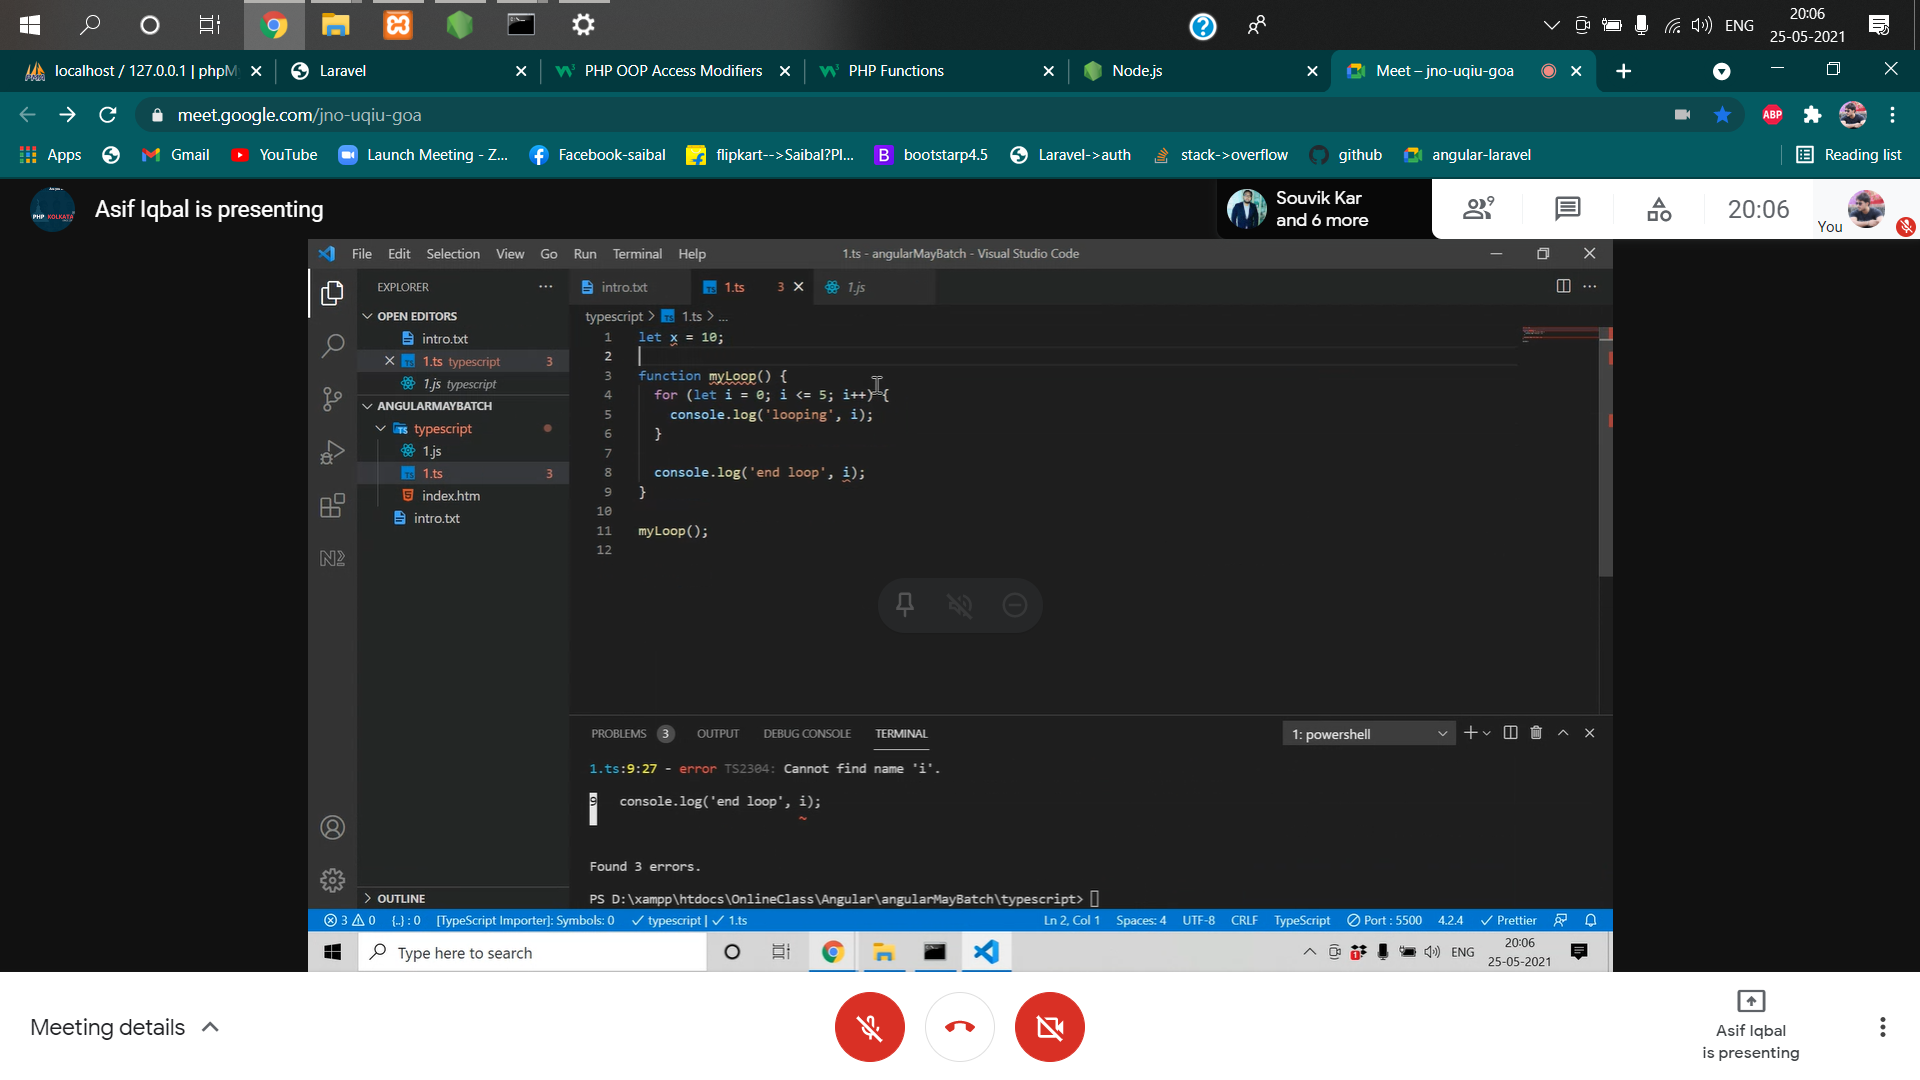Click the address bar URL
Screen dimensions: 1920x1080
tap(299, 115)
